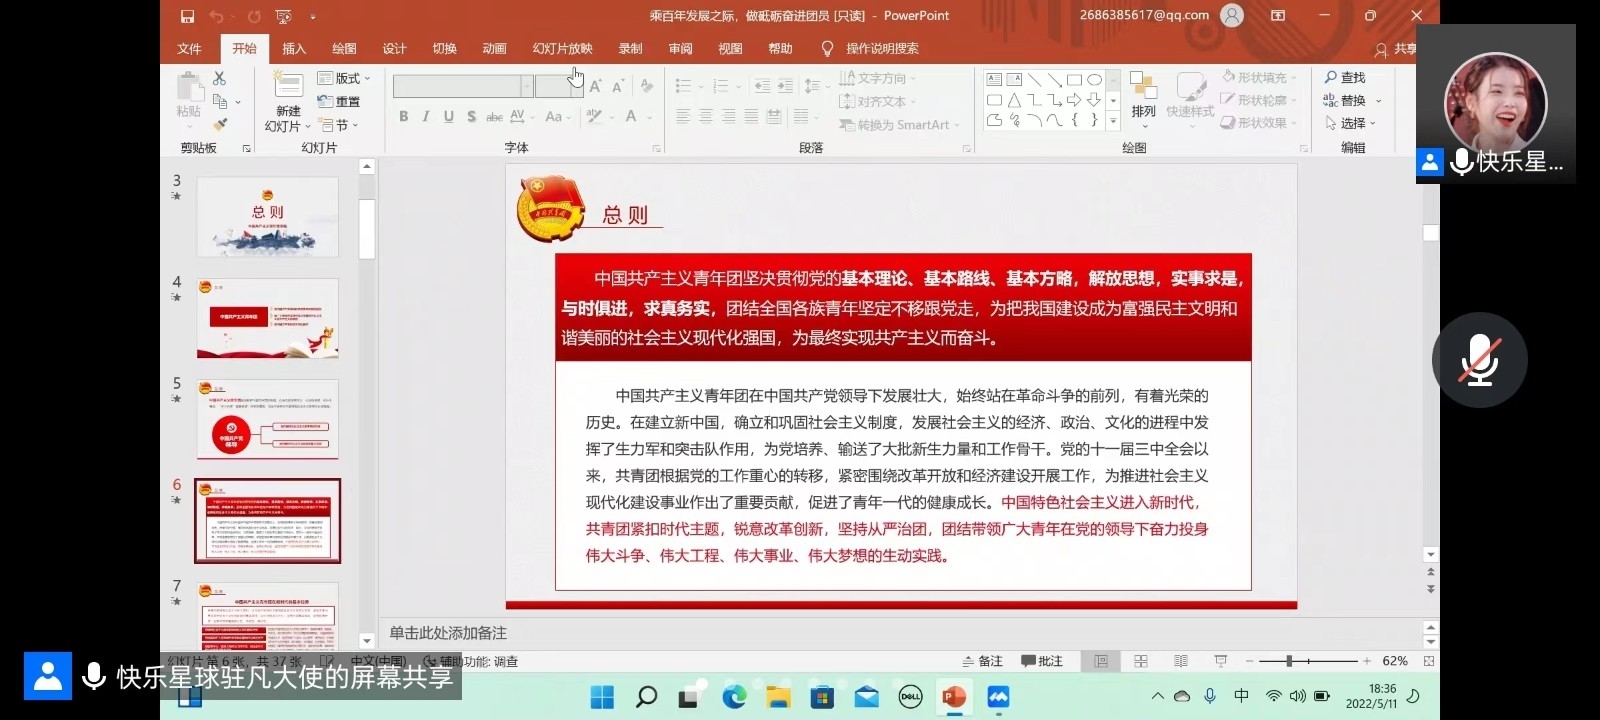Click the Decrease Font Size icon
Screen dimensions: 1600x720
(618, 87)
